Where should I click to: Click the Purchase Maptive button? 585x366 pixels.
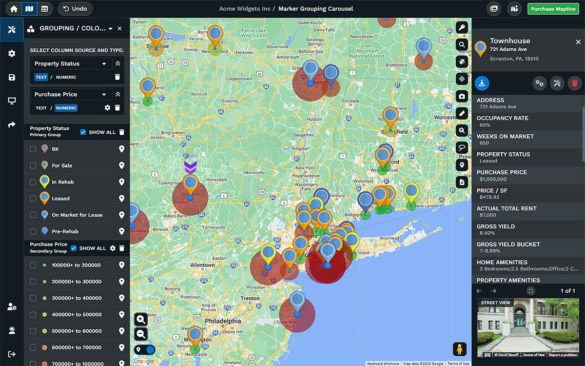(553, 9)
